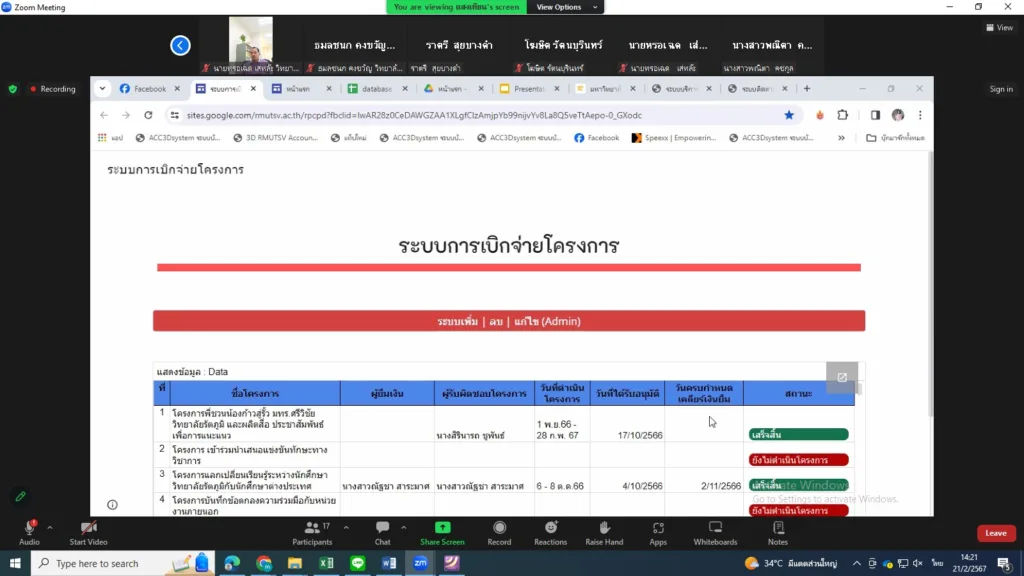Raise Hand in the meeting
Viewport: 1024px width, 576px height.
pyautogui.click(x=604, y=532)
